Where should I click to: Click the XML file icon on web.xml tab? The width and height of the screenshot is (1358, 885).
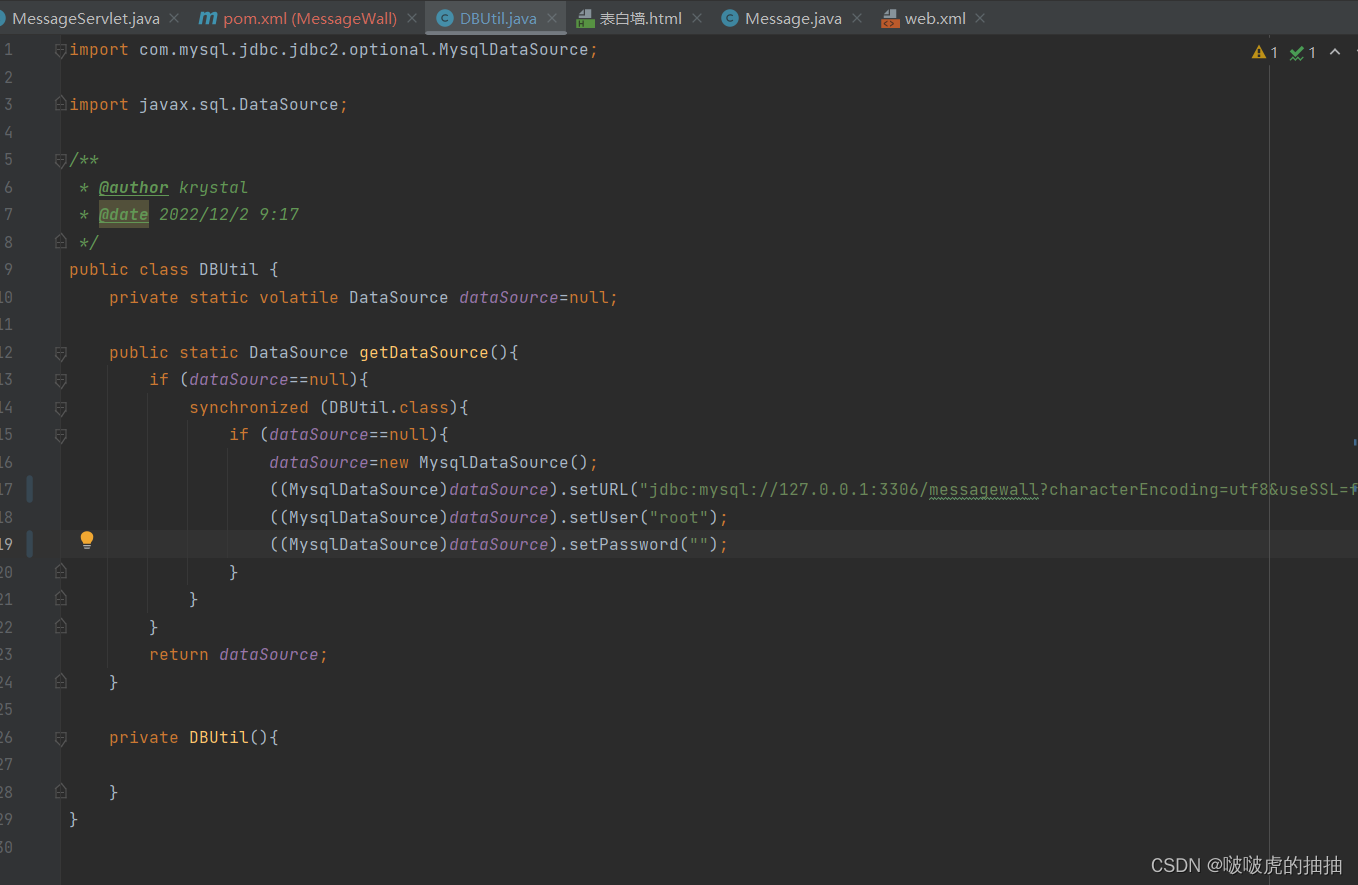890,18
